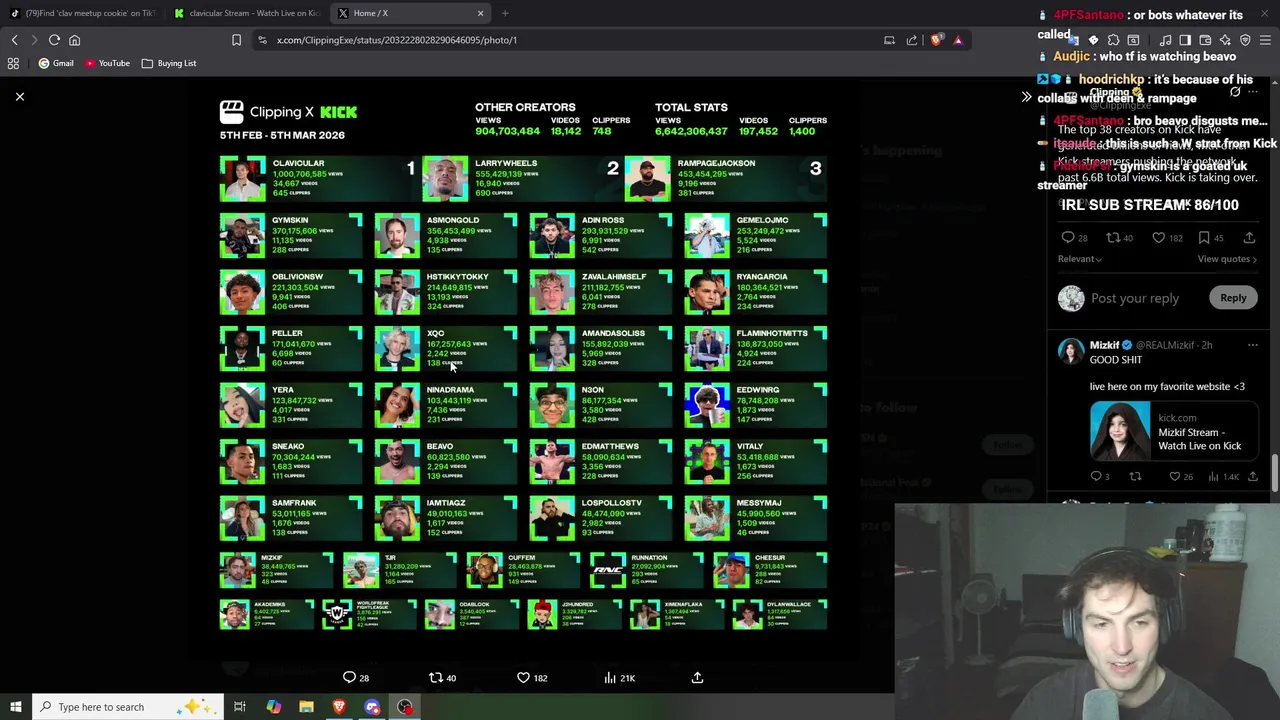Screen dimensions: 1280x720
Task: Open File Explorer from the taskbar
Action: point(306,707)
